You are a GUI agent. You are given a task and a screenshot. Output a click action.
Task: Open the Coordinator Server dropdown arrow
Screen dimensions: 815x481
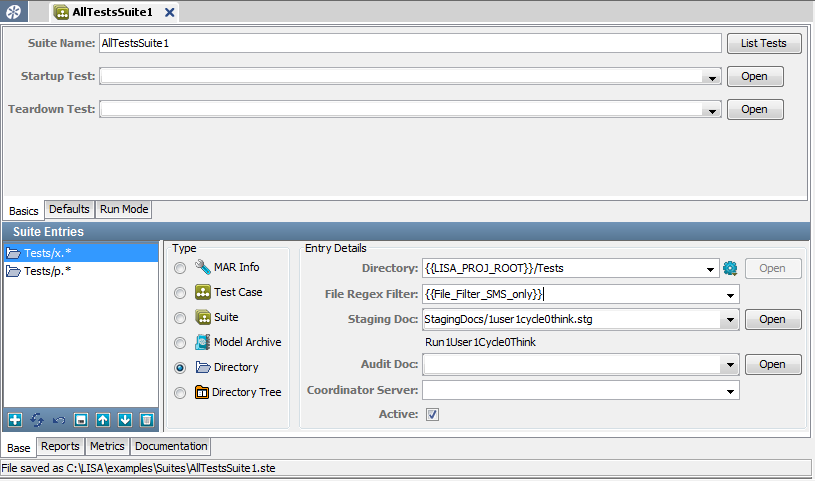point(730,391)
